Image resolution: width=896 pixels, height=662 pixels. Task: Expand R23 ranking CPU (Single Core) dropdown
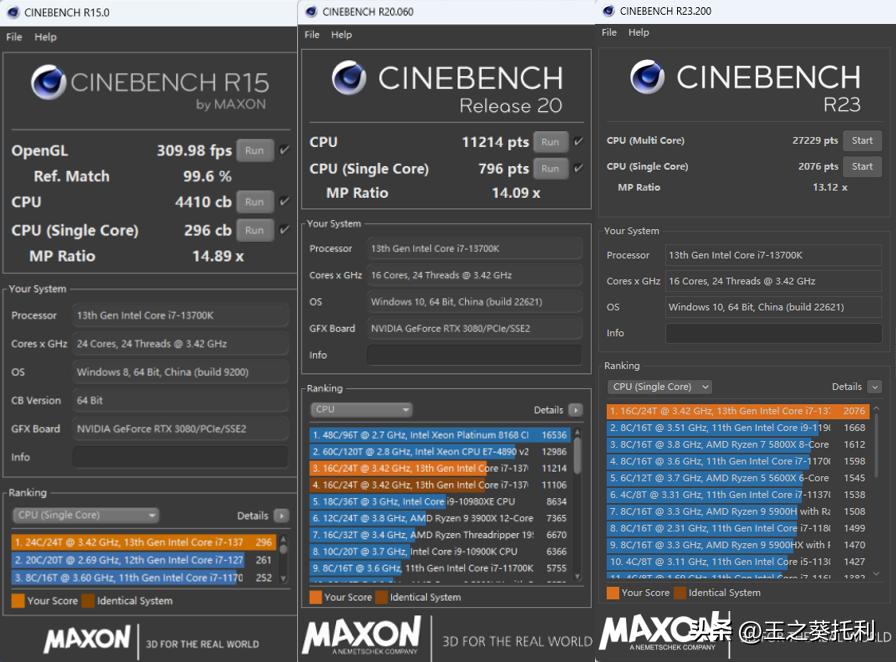[660, 387]
